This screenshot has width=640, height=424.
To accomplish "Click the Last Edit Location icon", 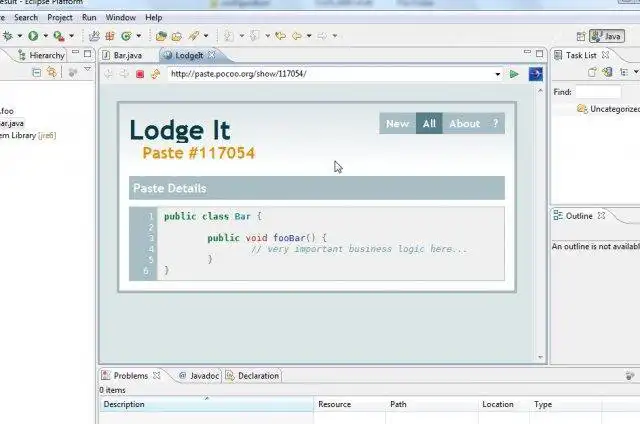I will coord(280,36).
